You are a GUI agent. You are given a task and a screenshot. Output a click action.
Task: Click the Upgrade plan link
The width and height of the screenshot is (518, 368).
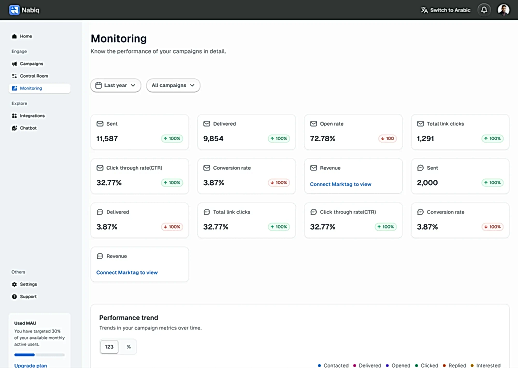[x=31, y=365]
